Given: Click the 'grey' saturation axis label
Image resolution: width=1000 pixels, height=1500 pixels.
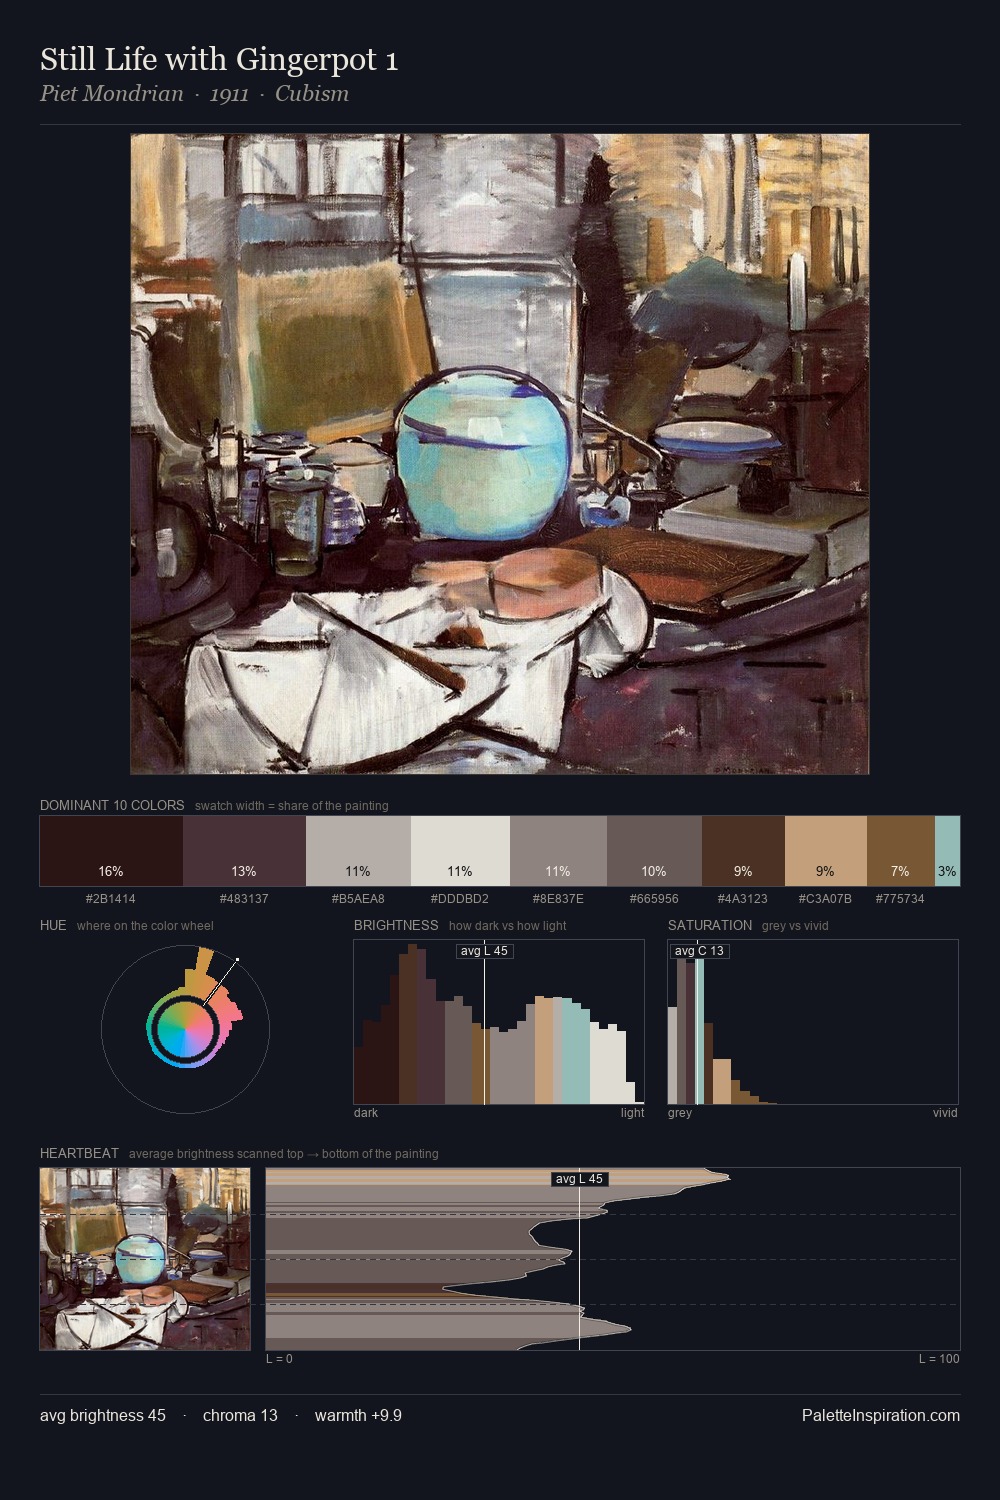Looking at the screenshot, I should point(680,1113).
